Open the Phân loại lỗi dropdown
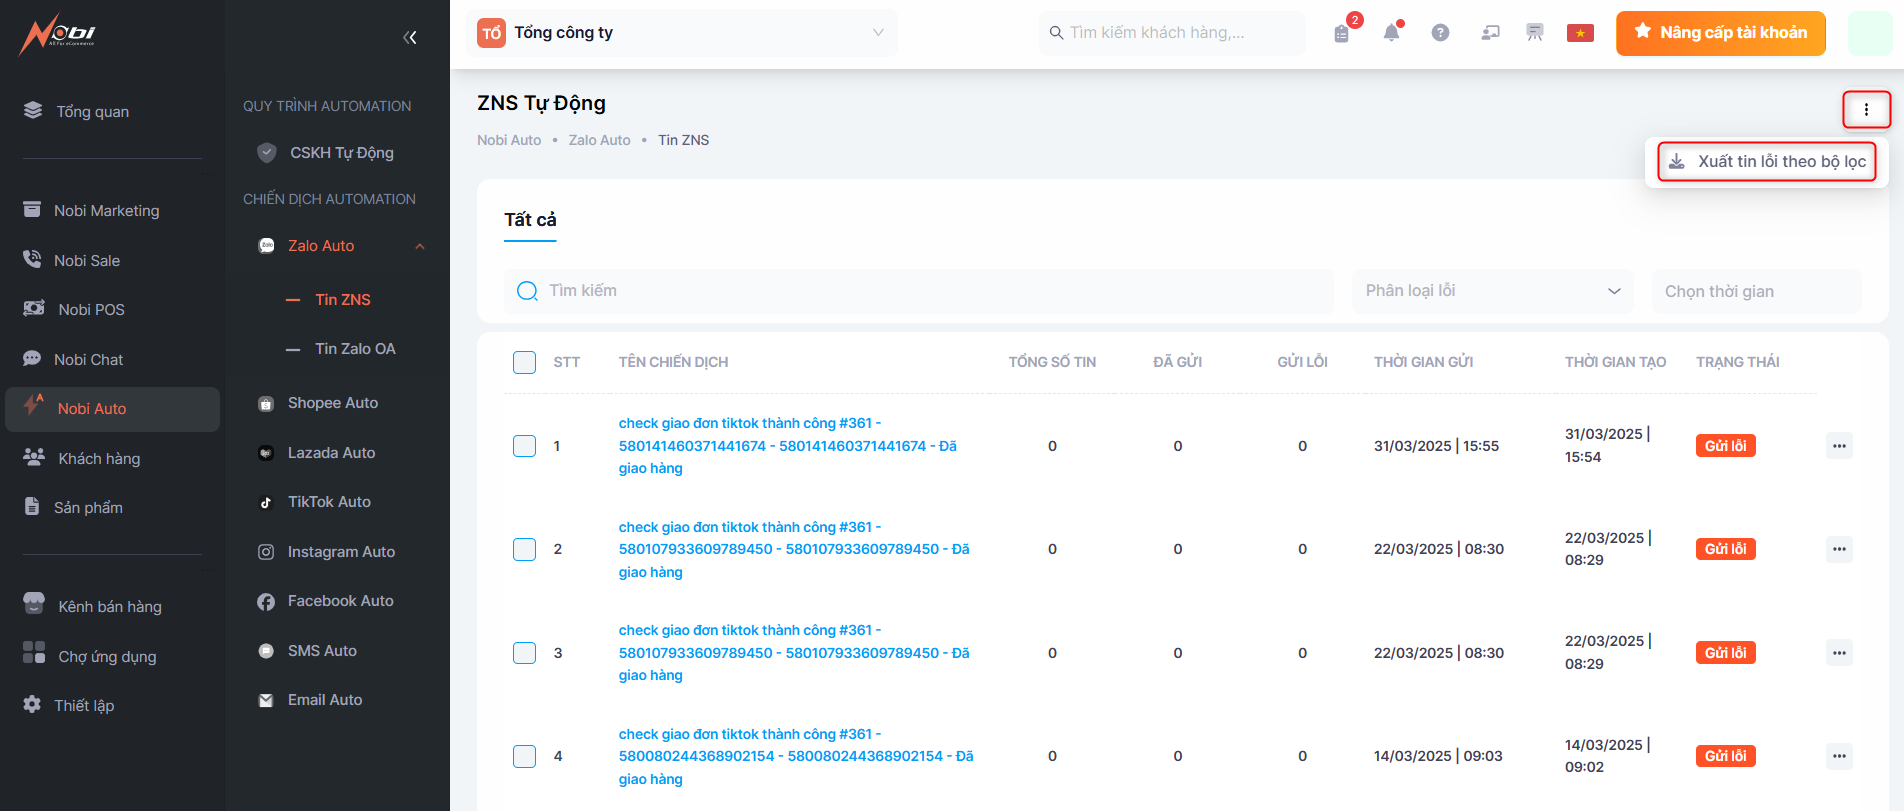This screenshot has height=811, width=1904. (1491, 291)
